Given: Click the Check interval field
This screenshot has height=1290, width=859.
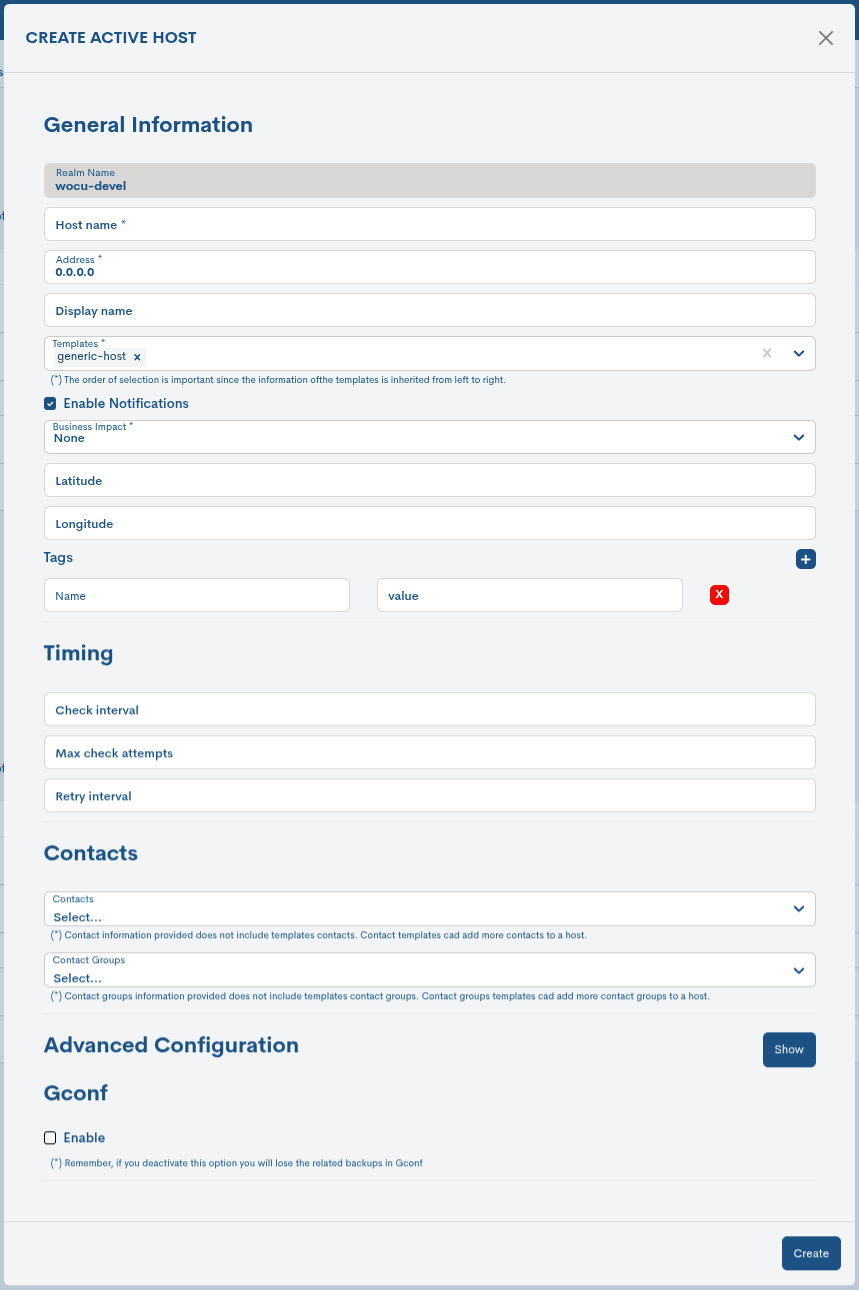Looking at the screenshot, I should coord(429,710).
